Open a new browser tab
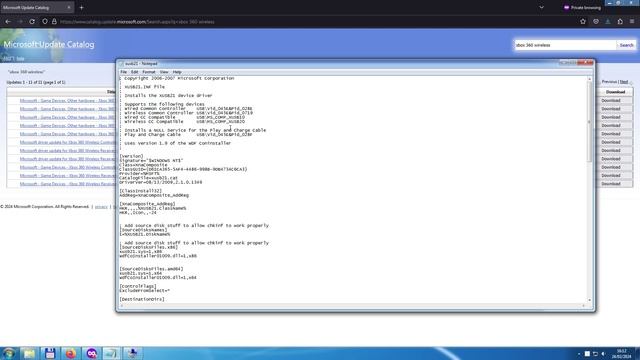Screen dimensions: 640x360 (x=81, y=7)
